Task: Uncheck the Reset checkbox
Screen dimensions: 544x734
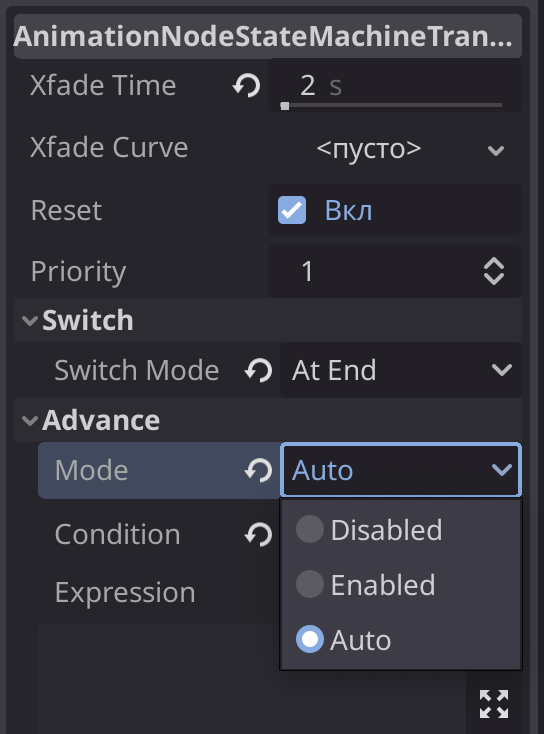Action: click(x=292, y=210)
